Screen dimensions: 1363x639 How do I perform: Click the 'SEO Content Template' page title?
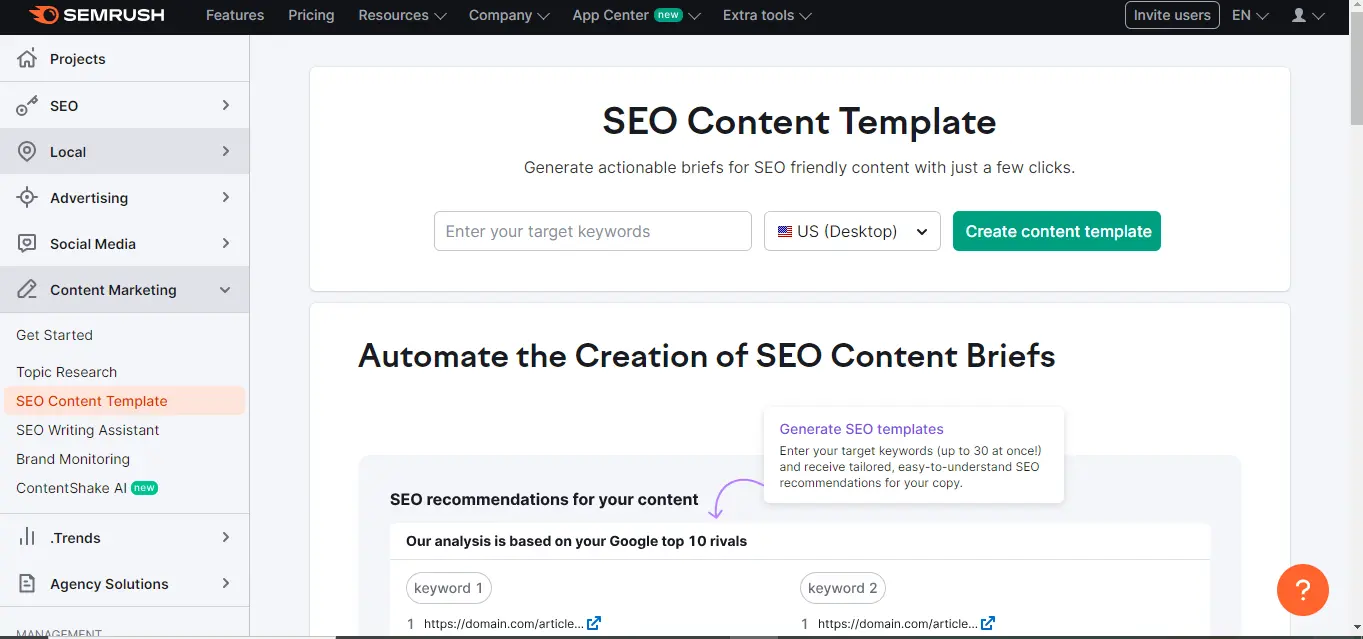799,121
